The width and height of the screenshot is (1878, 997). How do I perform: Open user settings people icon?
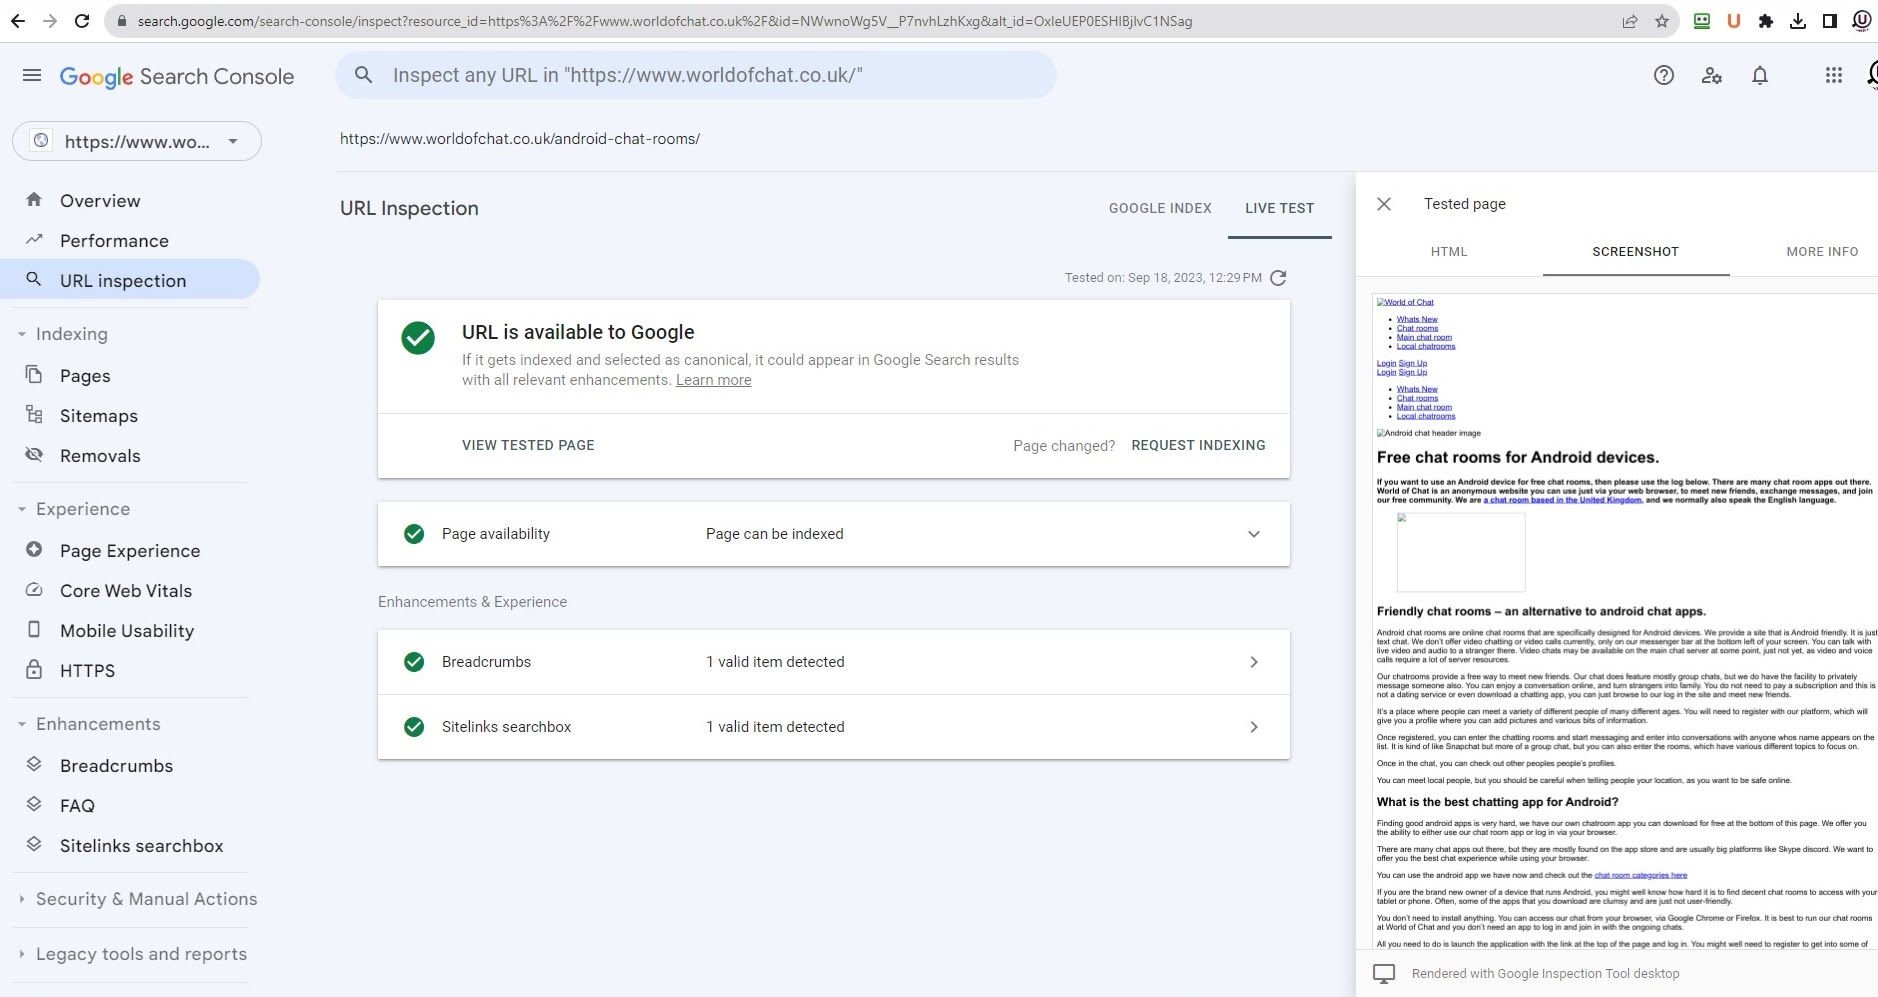coord(1712,76)
